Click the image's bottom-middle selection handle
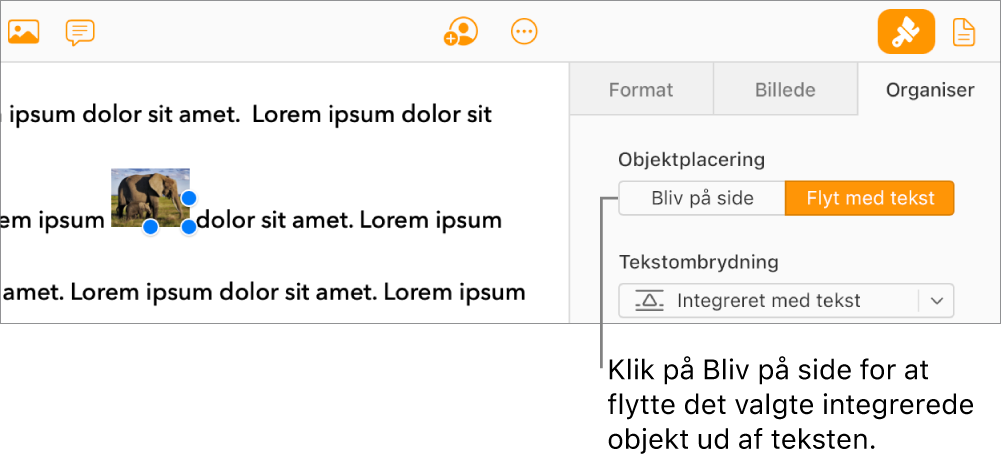Screen dimensions: 1001x467 pos(150,226)
